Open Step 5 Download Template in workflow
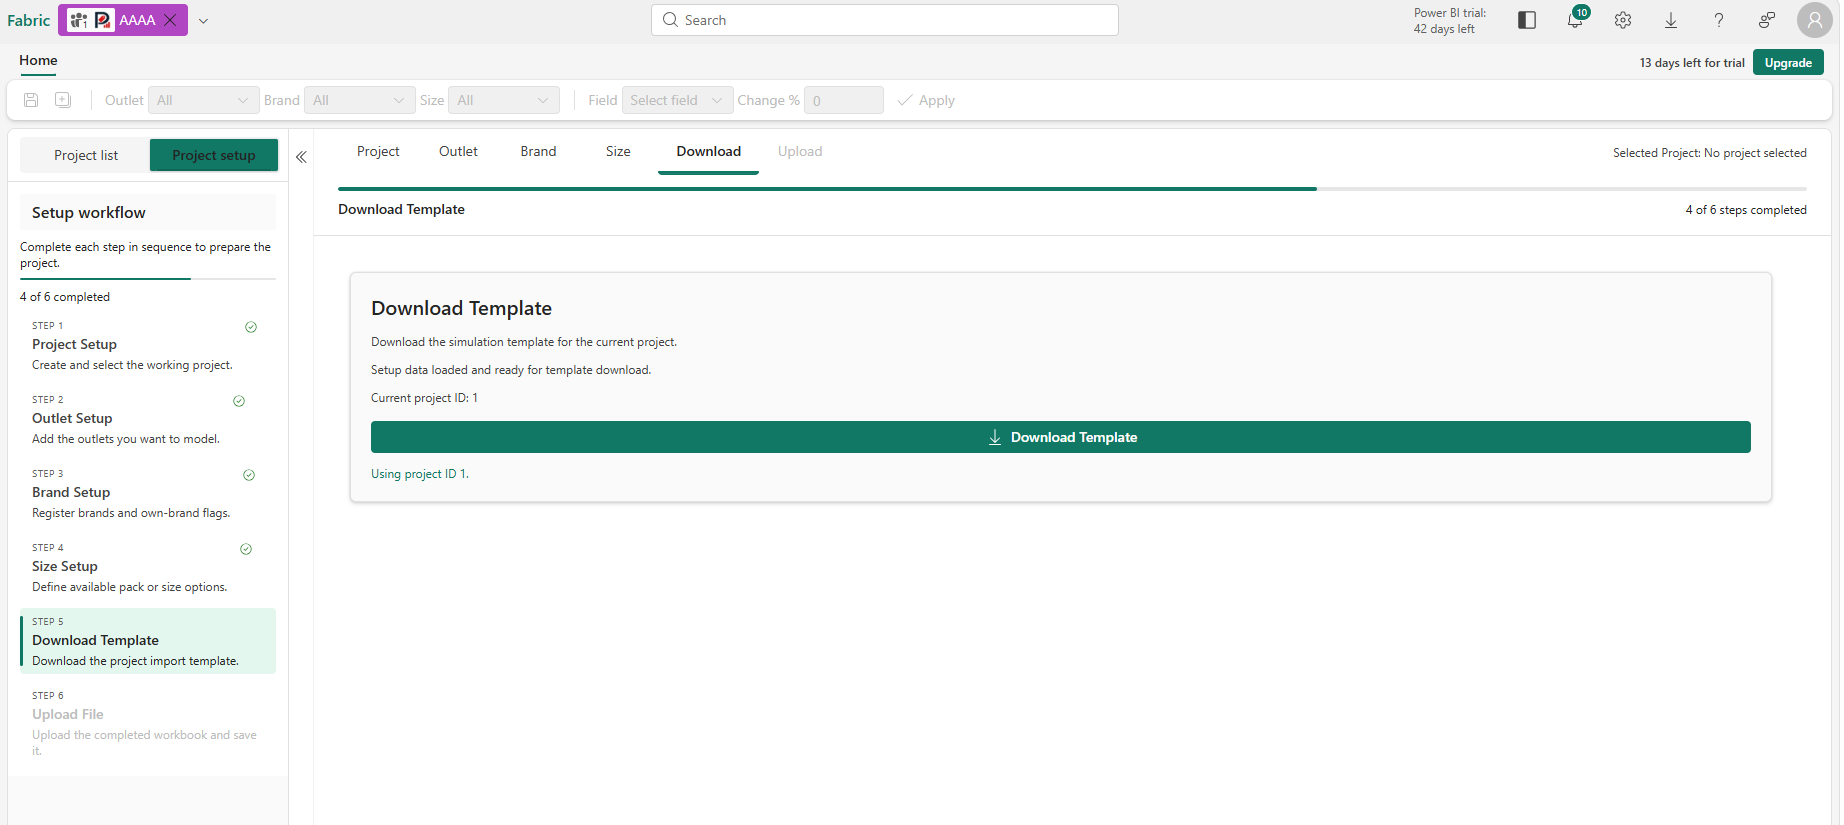The width and height of the screenshot is (1844, 825). coord(148,641)
